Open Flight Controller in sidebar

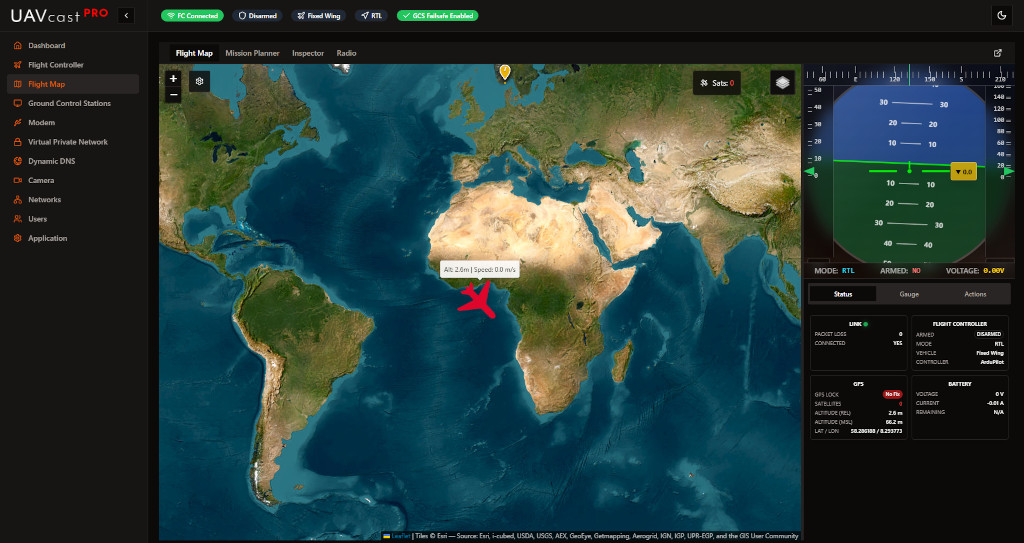click(x=56, y=65)
